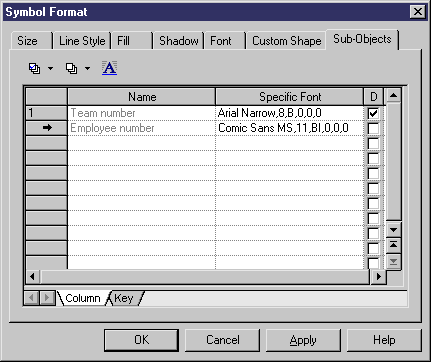
Task: Open font selection with underlined A icon
Action: pyautogui.click(x=109, y=68)
